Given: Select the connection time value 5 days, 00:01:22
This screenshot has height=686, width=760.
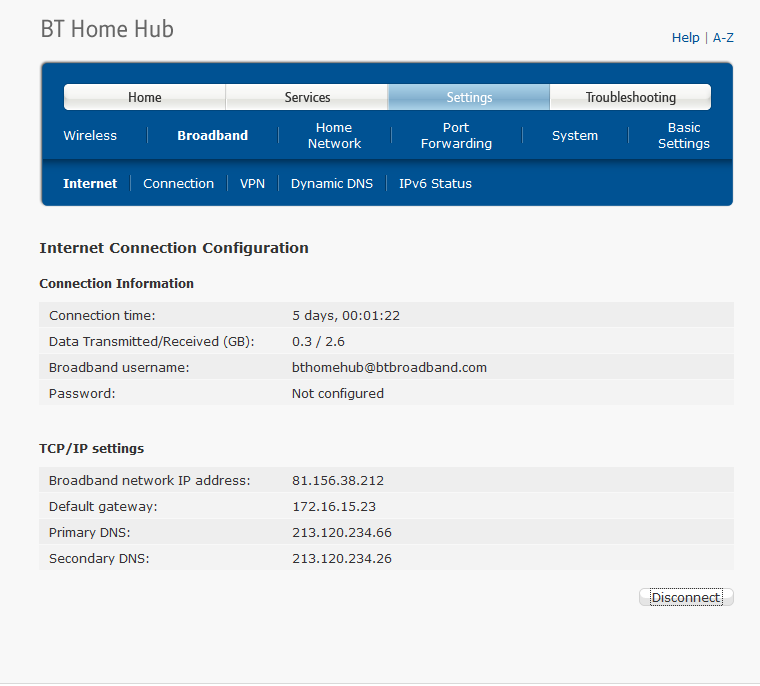Looking at the screenshot, I should point(346,316).
